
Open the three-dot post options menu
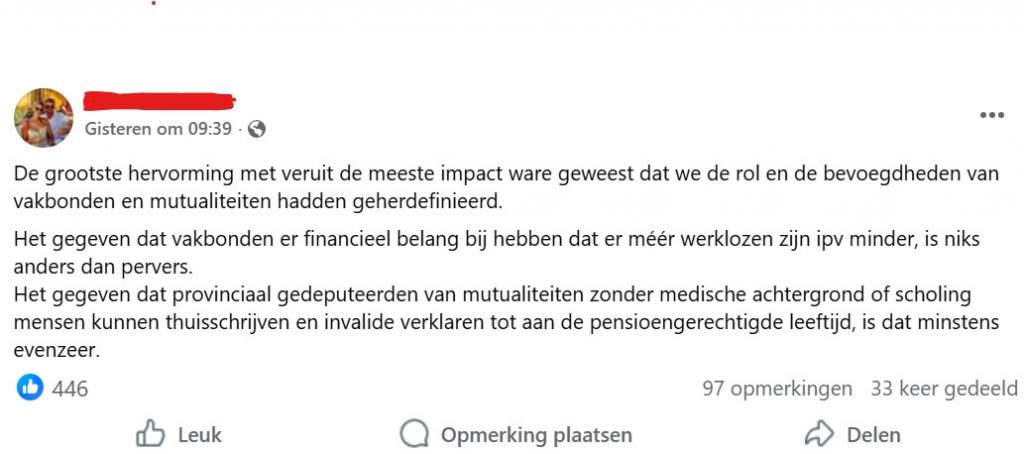991,116
